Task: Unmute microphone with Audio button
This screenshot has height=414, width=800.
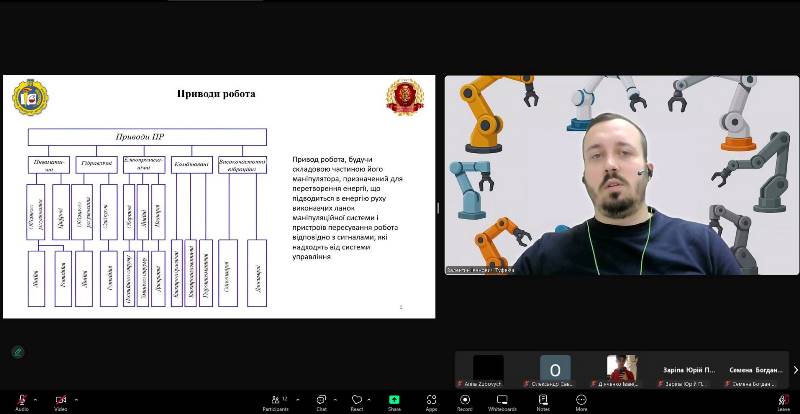Action: (x=21, y=402)
